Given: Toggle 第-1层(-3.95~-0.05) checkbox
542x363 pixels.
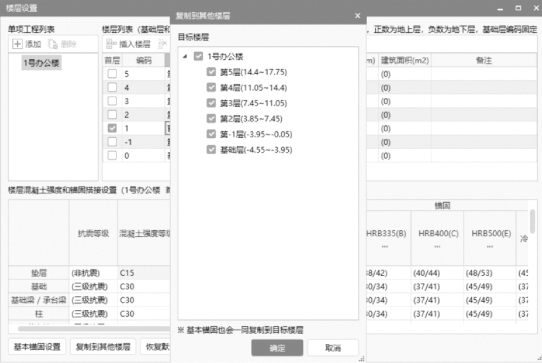Looking at the screenshot, I should point(211,134).
